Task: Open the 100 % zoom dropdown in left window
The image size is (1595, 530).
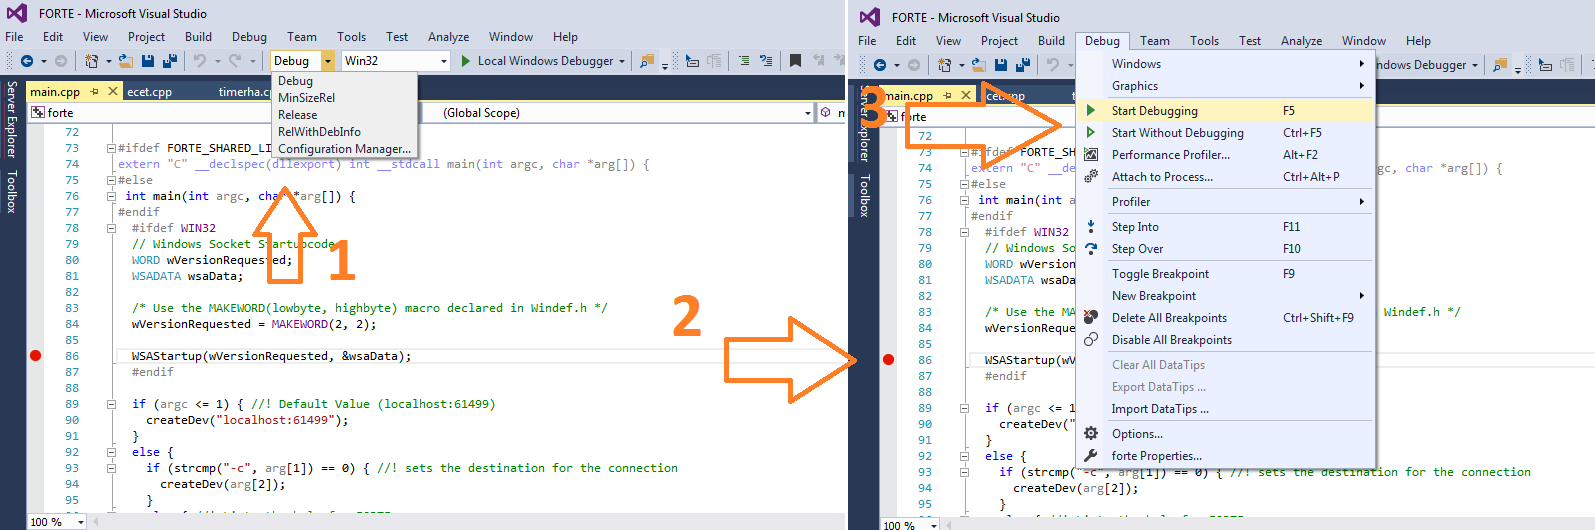Action: (81, 522)
